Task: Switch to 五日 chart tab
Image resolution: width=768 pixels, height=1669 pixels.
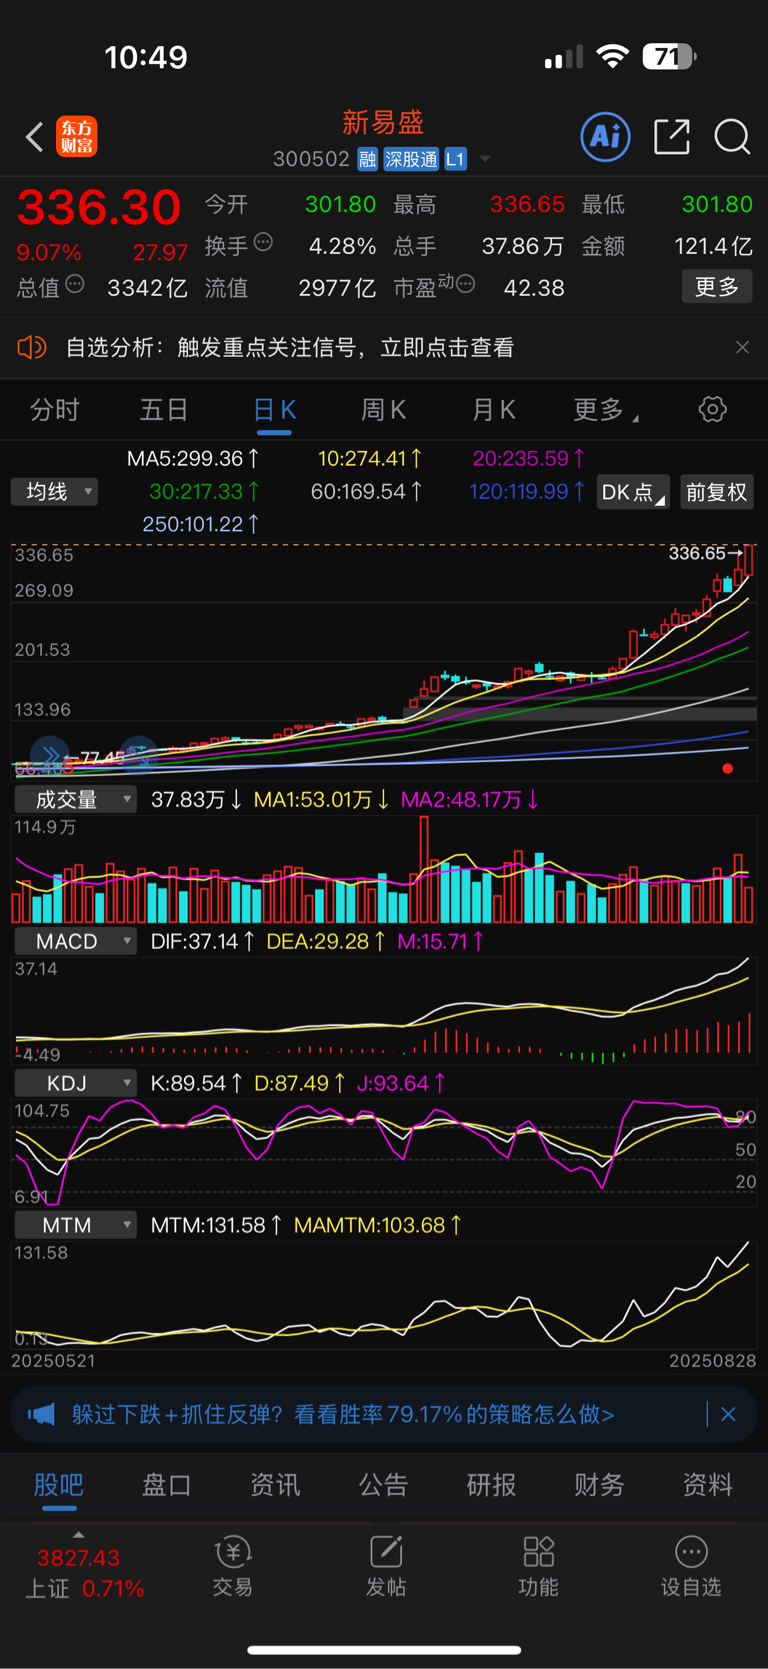Action: pos(164,410)
